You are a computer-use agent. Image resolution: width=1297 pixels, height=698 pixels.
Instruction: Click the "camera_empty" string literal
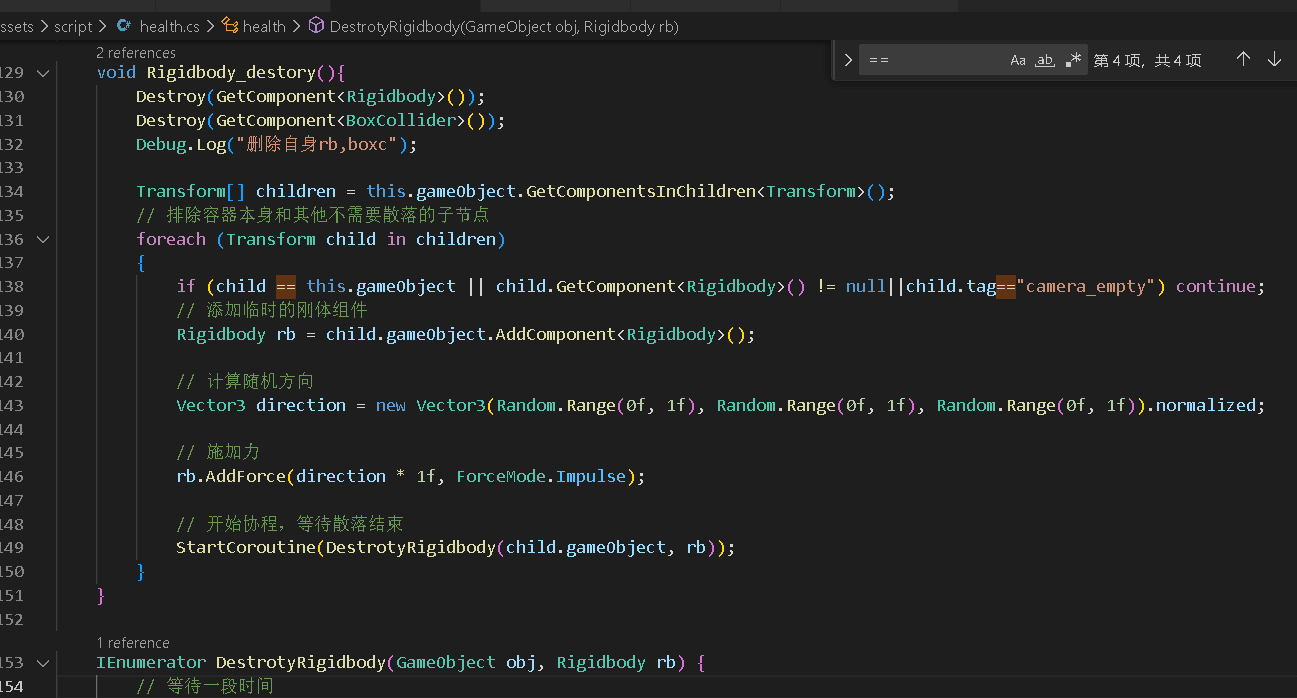tap(1086, 286)
